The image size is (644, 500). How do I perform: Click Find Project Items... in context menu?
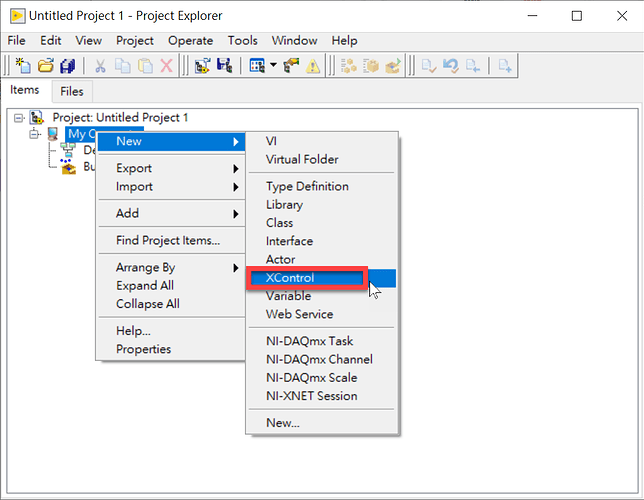pos(167,240)
